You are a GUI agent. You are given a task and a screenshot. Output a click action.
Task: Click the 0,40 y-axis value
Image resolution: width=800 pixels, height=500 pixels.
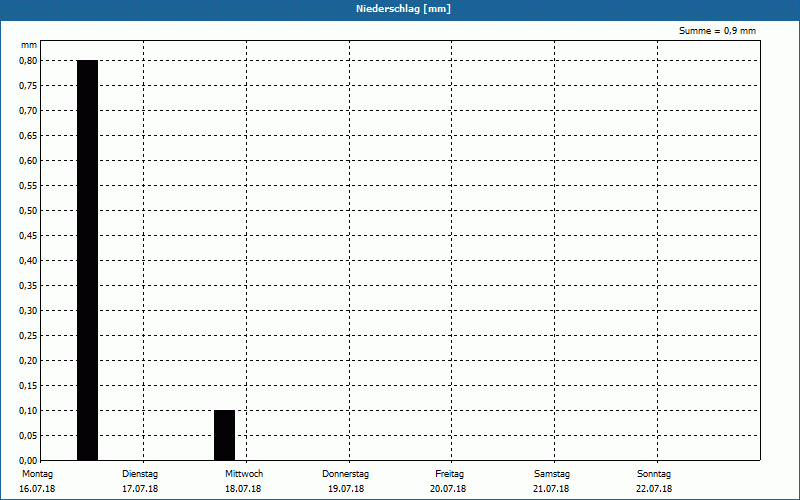[x=28, y=261]
